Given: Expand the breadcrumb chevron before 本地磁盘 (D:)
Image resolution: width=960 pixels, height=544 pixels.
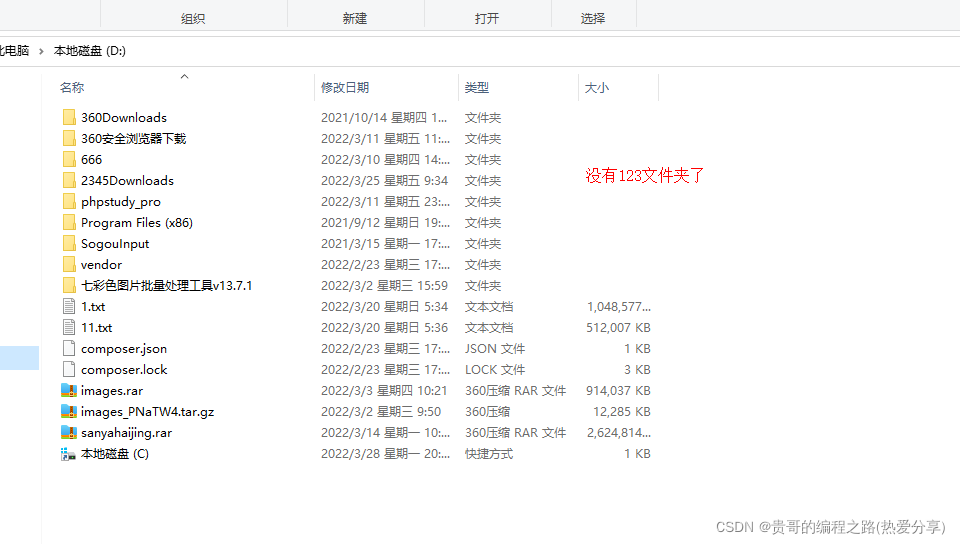Looking at the screenshot, I should pyautogui.click(x=41, y=51).
